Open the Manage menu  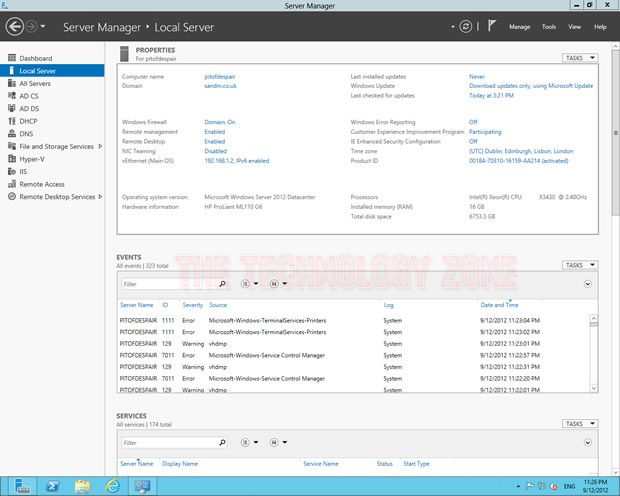click(x=519, y=27)
